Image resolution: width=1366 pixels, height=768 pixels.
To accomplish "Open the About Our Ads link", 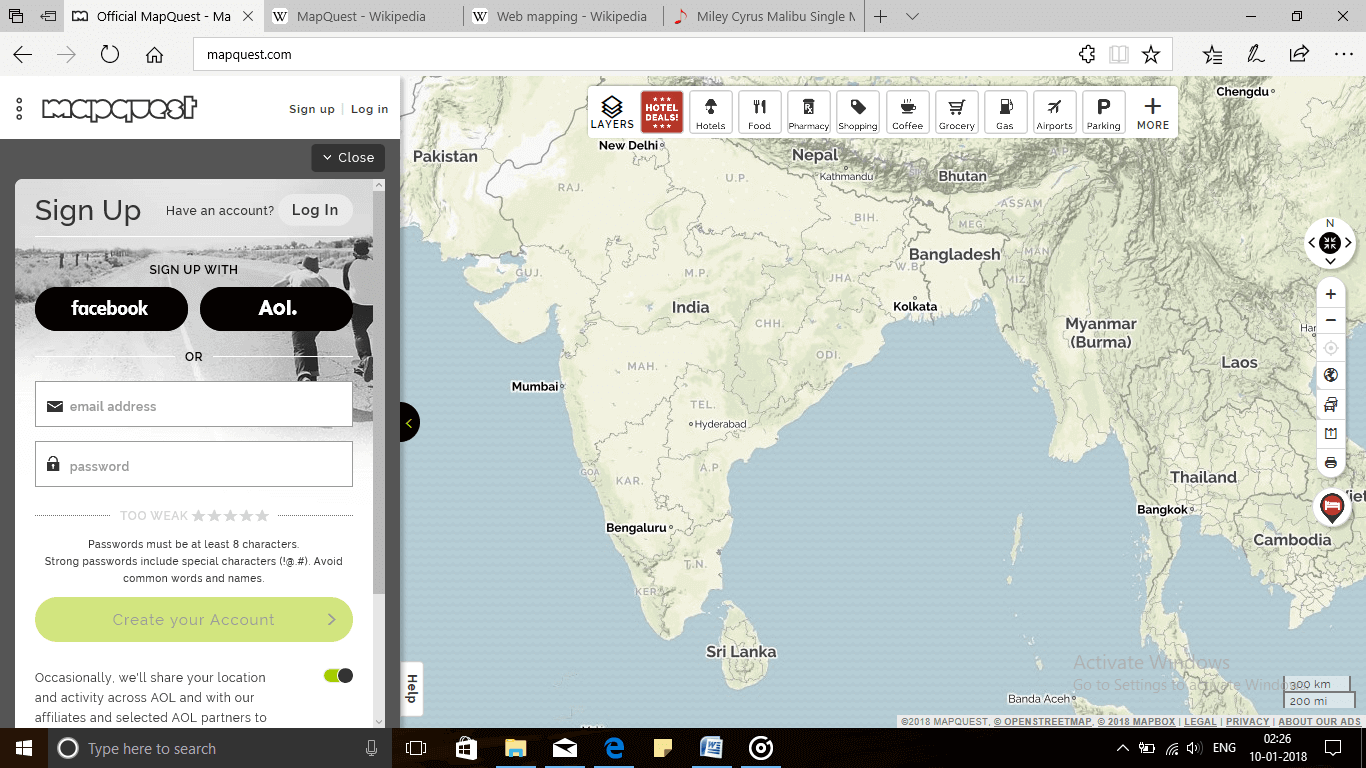I will (1319, 722).
